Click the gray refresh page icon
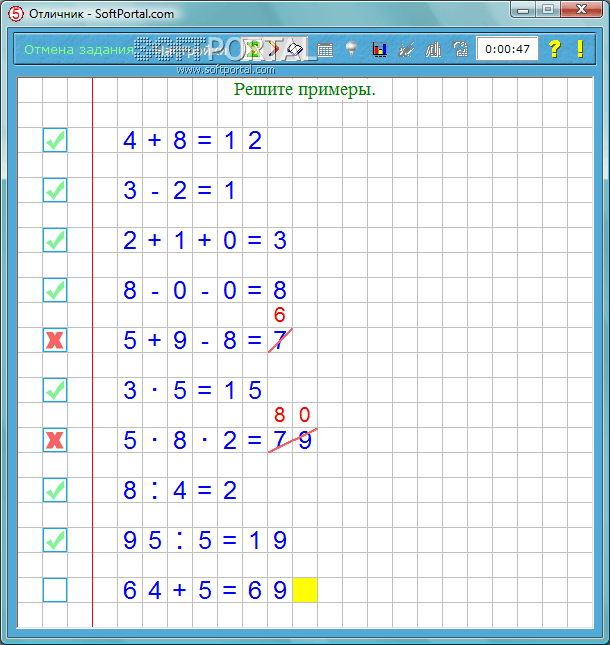This screenshot has height=645, width=610. click(460, 50)
